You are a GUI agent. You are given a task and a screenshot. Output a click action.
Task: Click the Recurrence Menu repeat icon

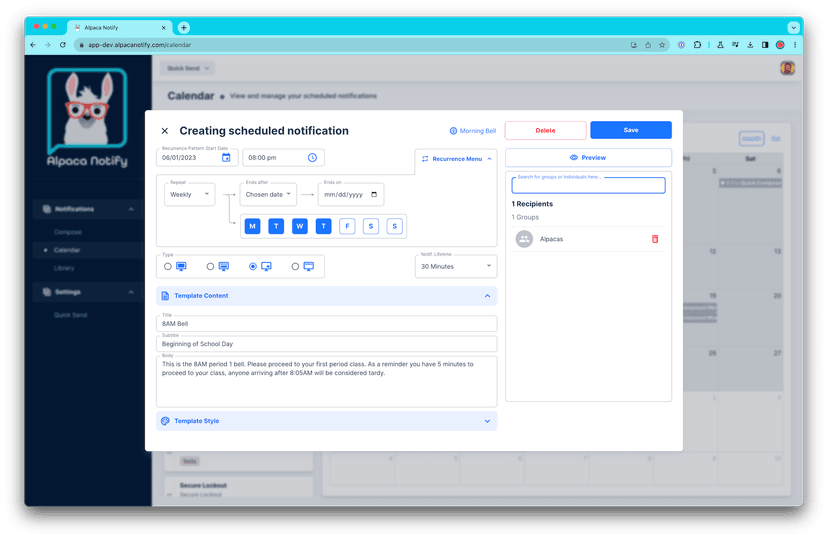click(x=425, y=159)
